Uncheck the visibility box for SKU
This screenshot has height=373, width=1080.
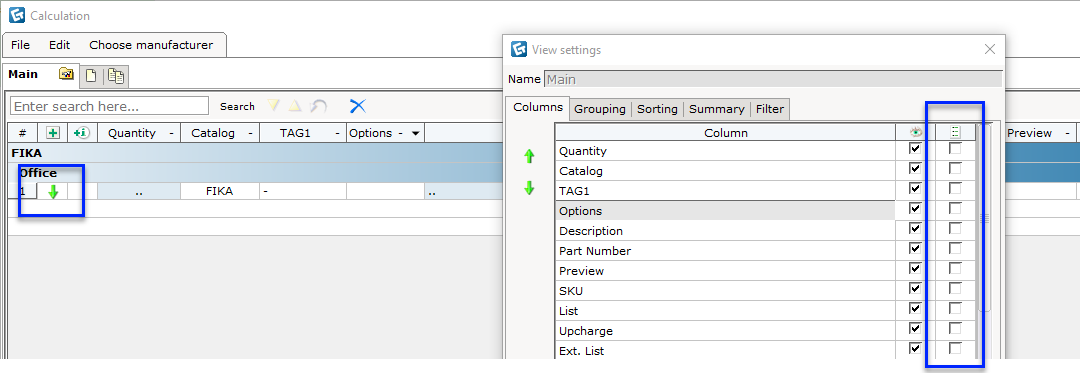[x=915, y=288]
